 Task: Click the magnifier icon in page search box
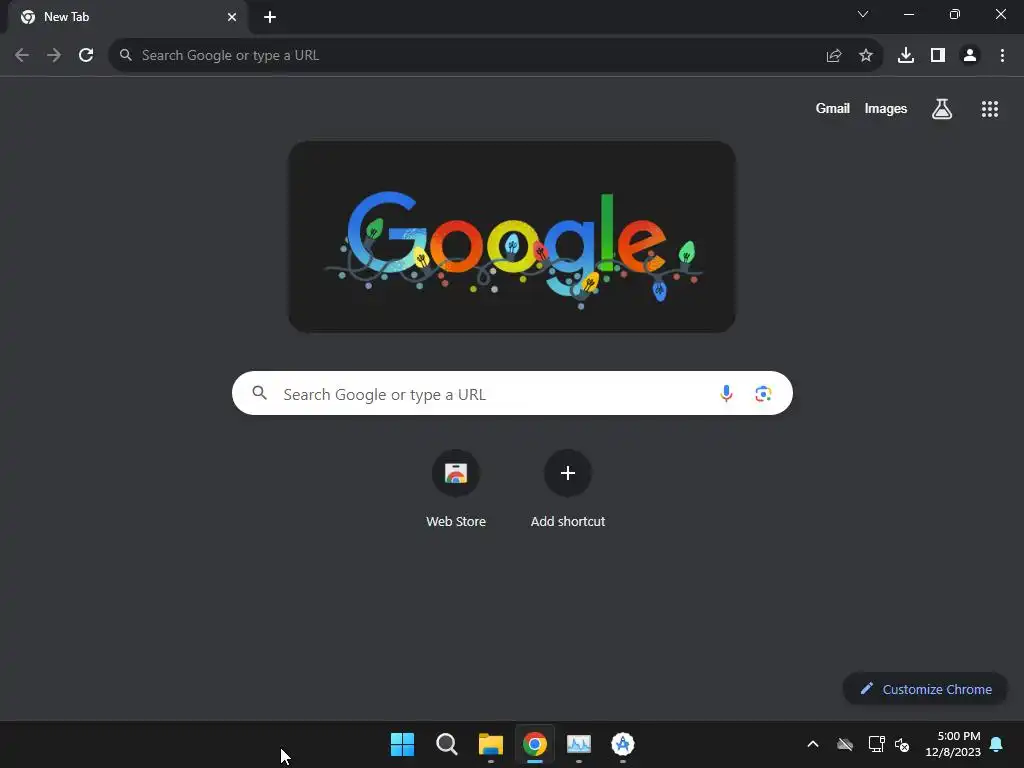pos(260,393)
